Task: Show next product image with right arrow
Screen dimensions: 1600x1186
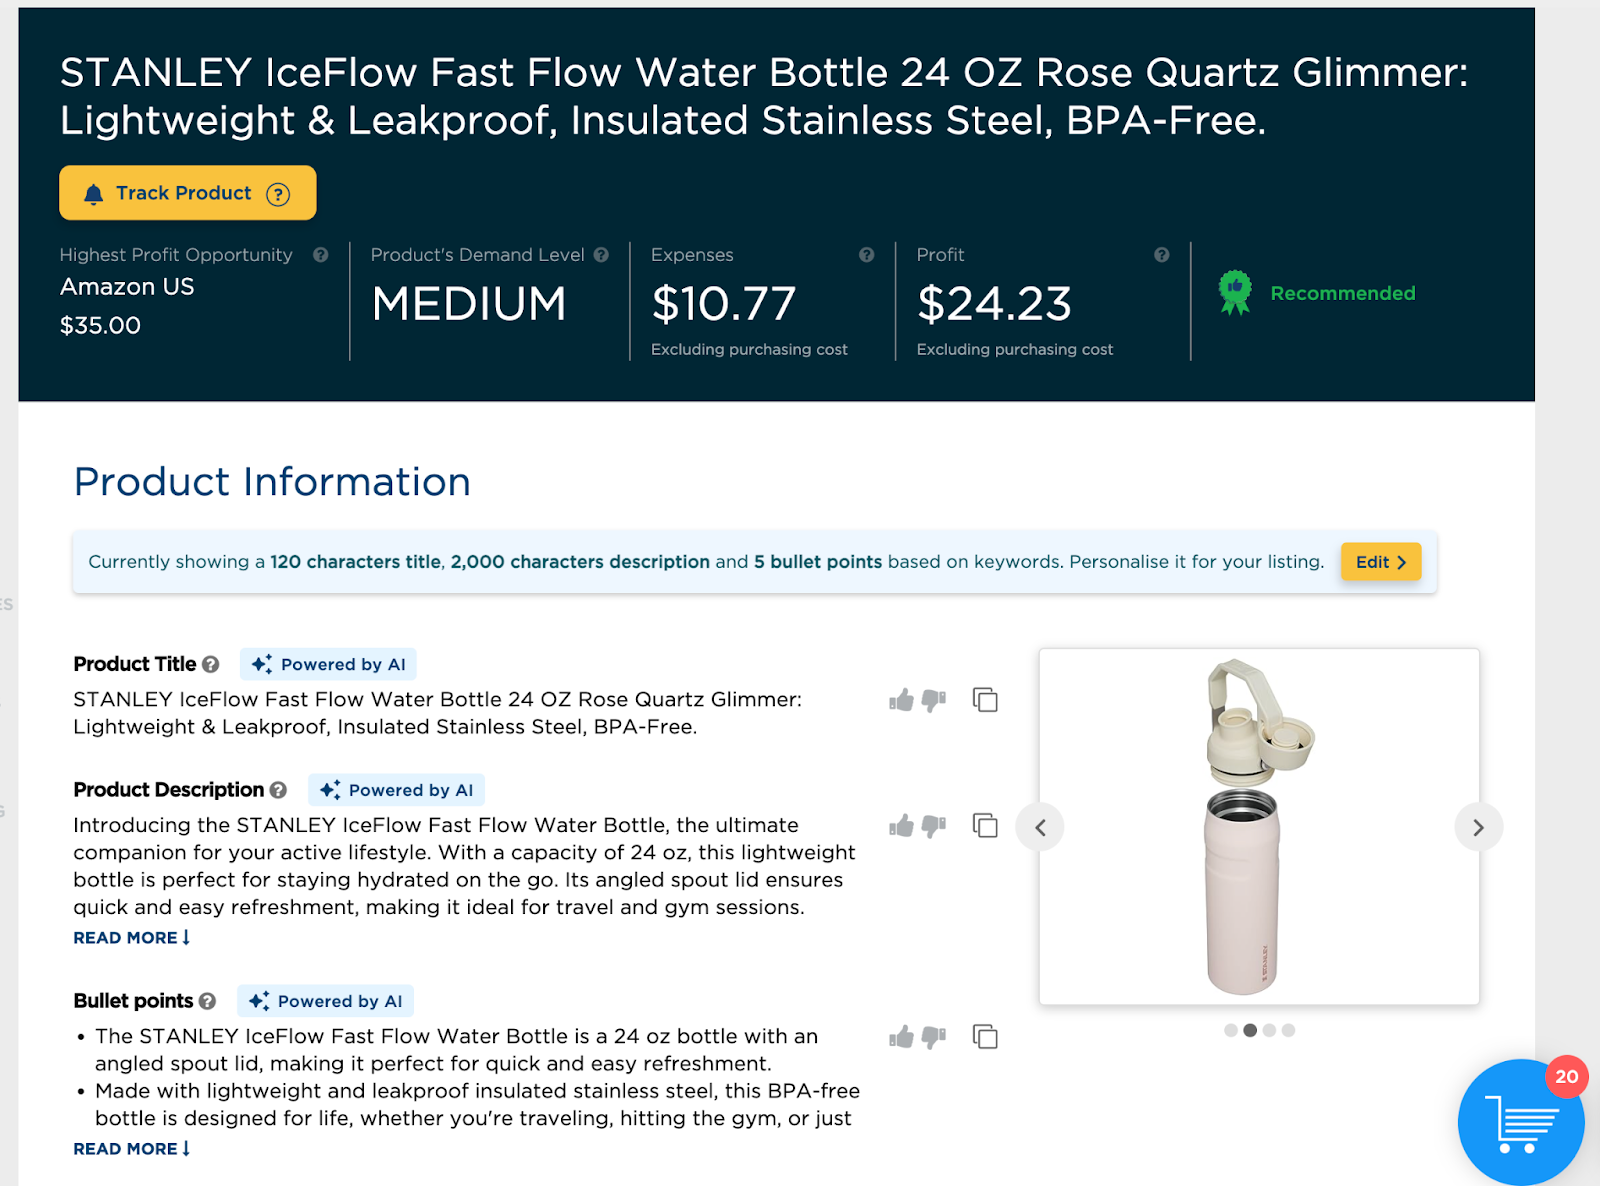Action: 1478,828
